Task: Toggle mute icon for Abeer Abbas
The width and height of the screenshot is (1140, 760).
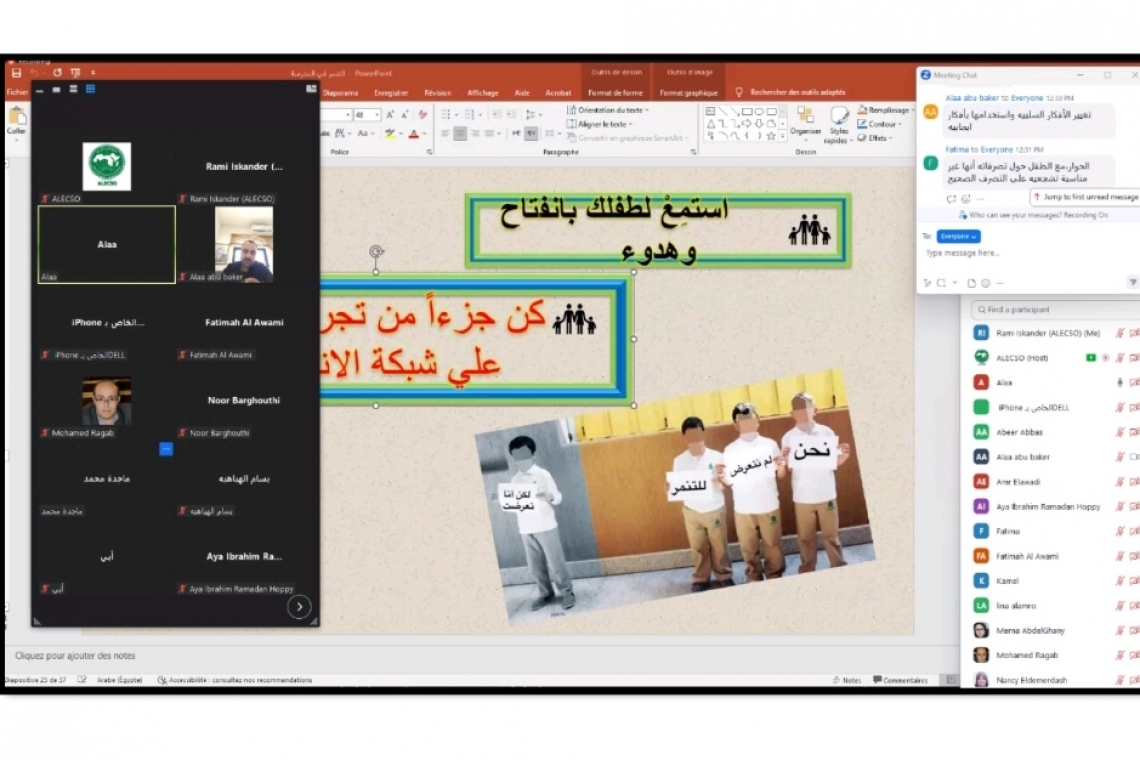Action: click(1120, 432)
